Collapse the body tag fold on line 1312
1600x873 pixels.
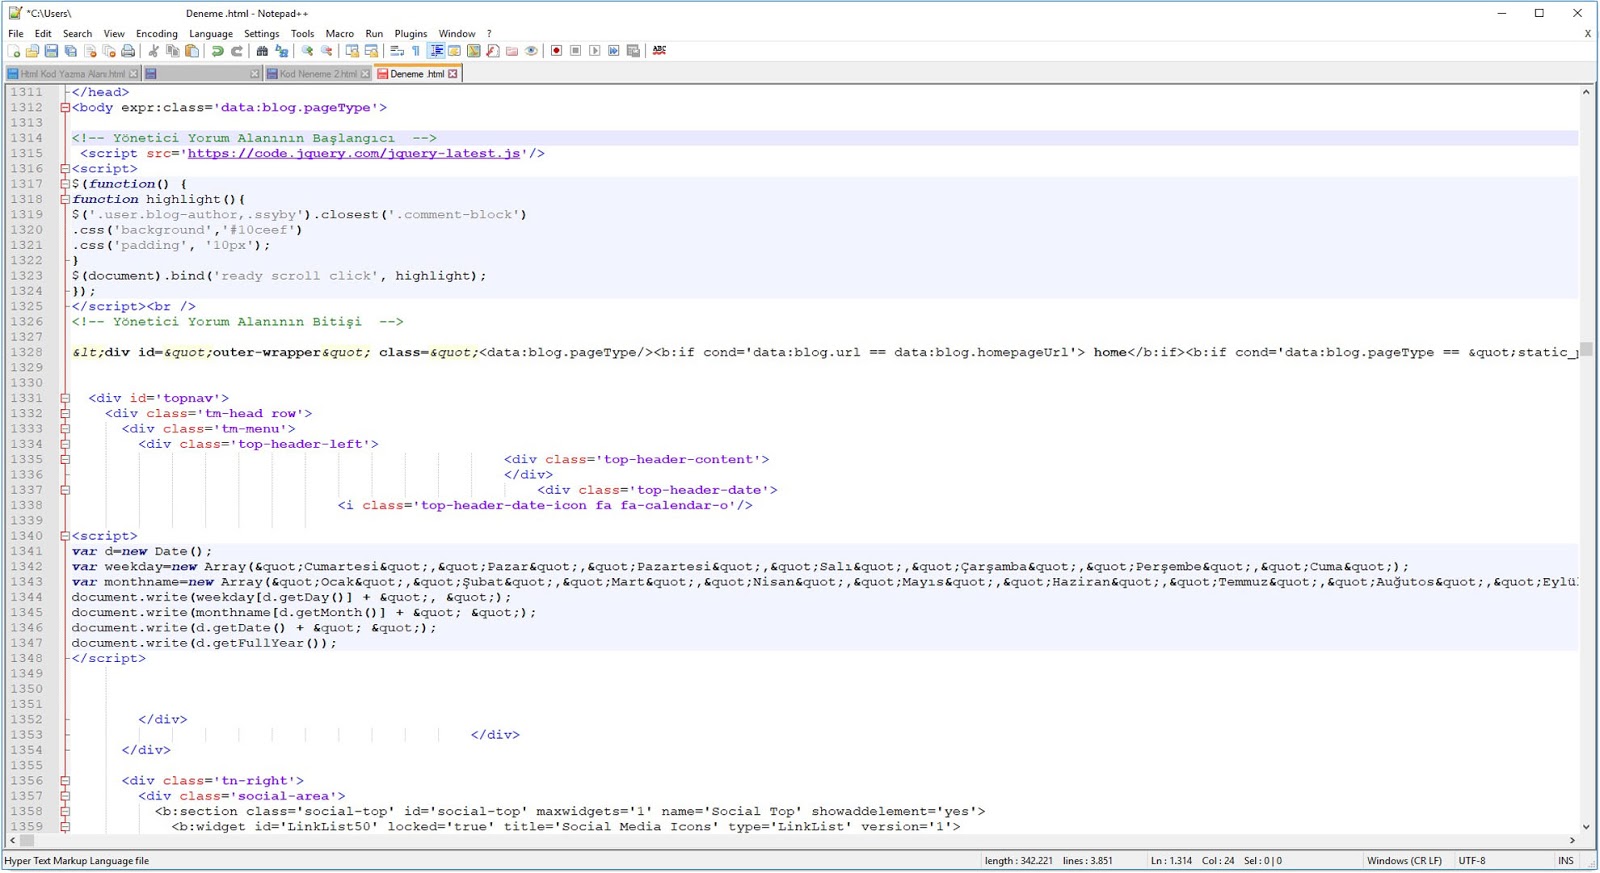(x=65, y=108)
